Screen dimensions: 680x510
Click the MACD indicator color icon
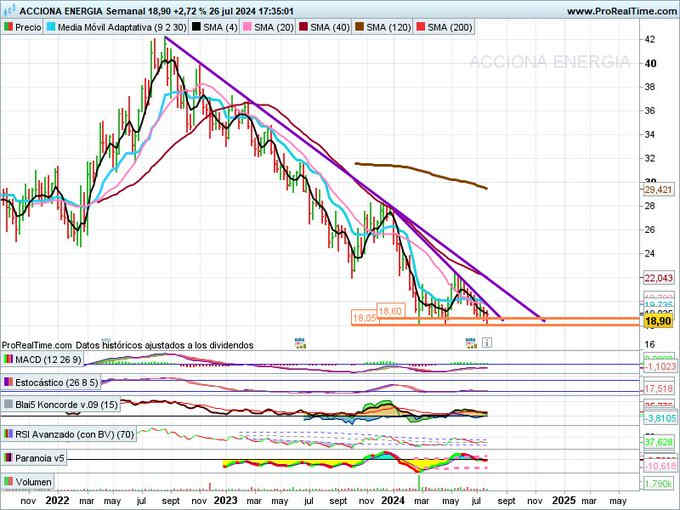(x=8, y=360)
